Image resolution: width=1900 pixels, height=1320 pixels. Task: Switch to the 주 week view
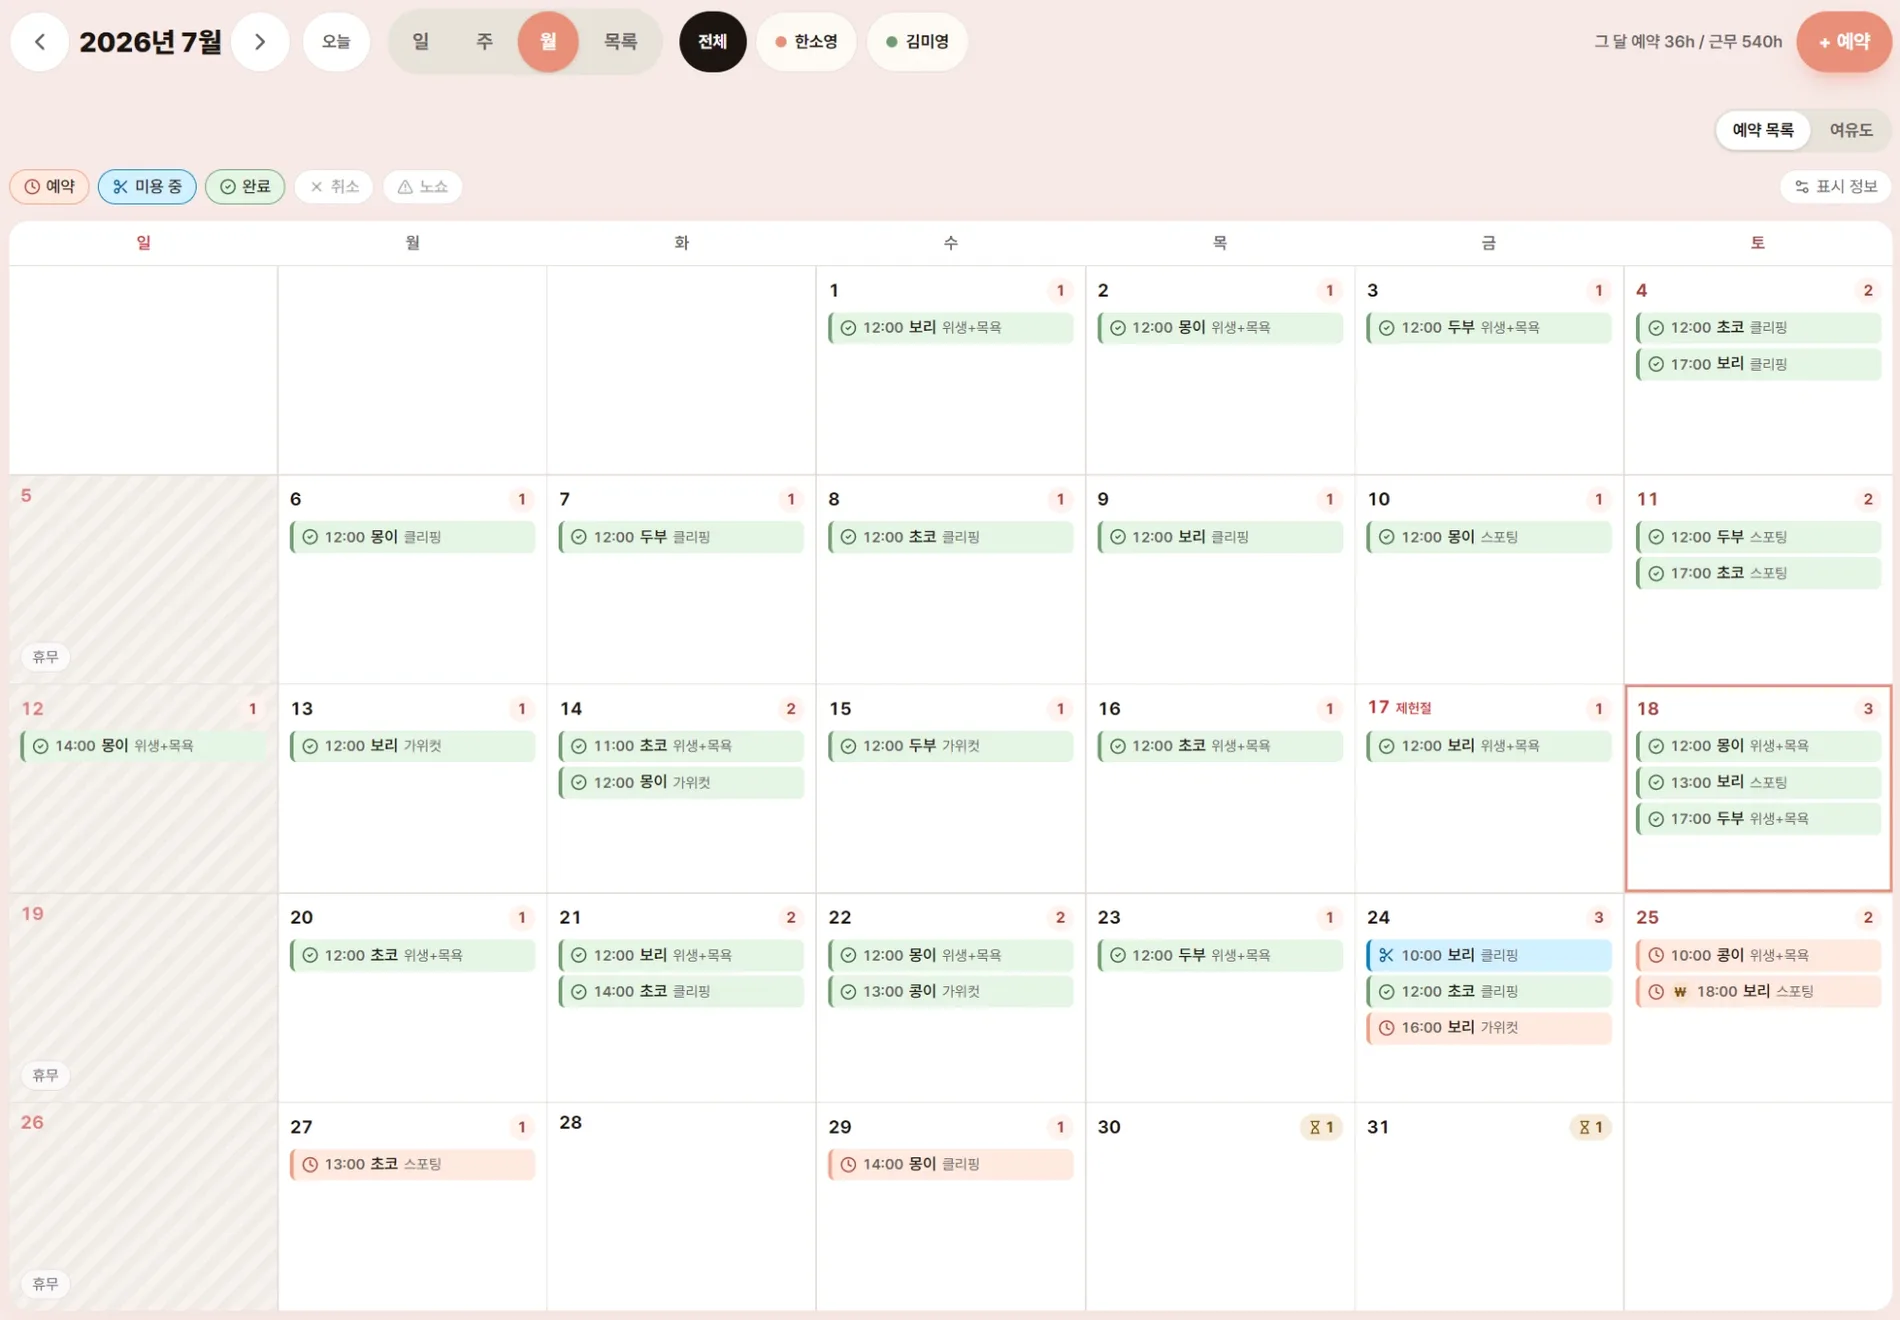(x=484, y=42)
